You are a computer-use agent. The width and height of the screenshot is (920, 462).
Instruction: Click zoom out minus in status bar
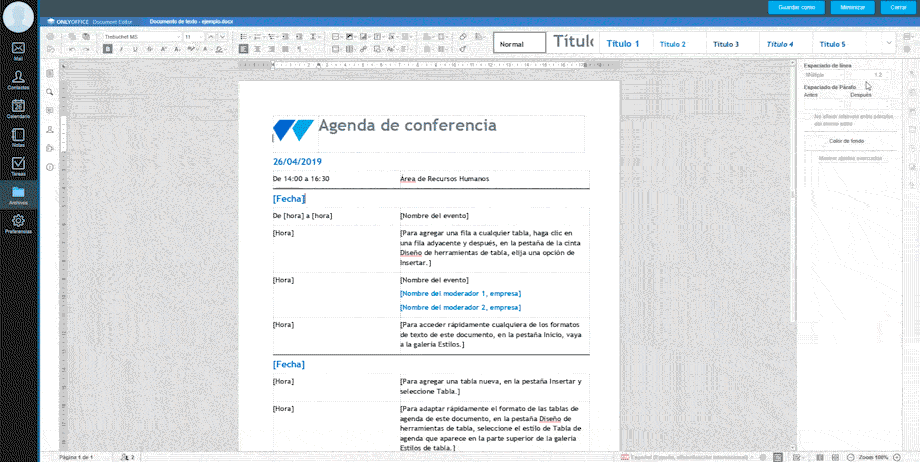851,457
